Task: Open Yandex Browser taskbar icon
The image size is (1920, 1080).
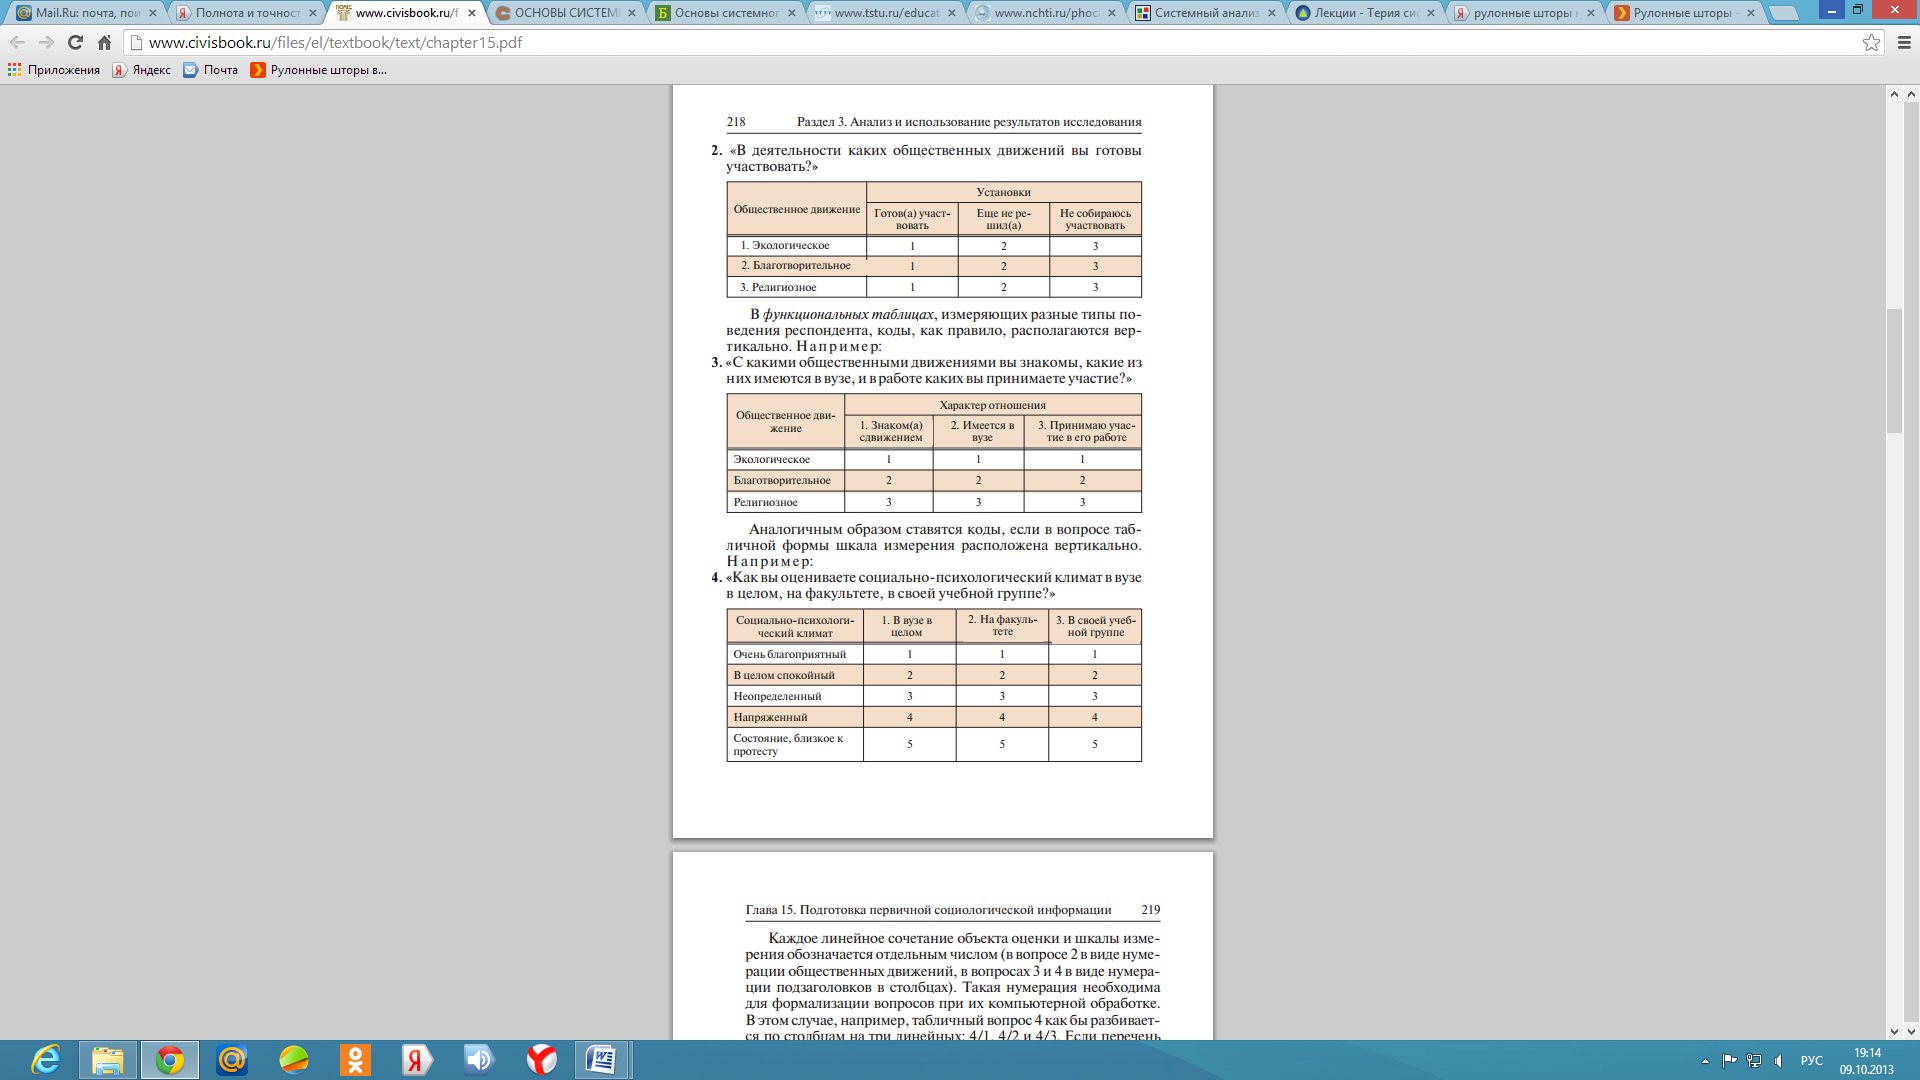Action: pos(541,1060)
